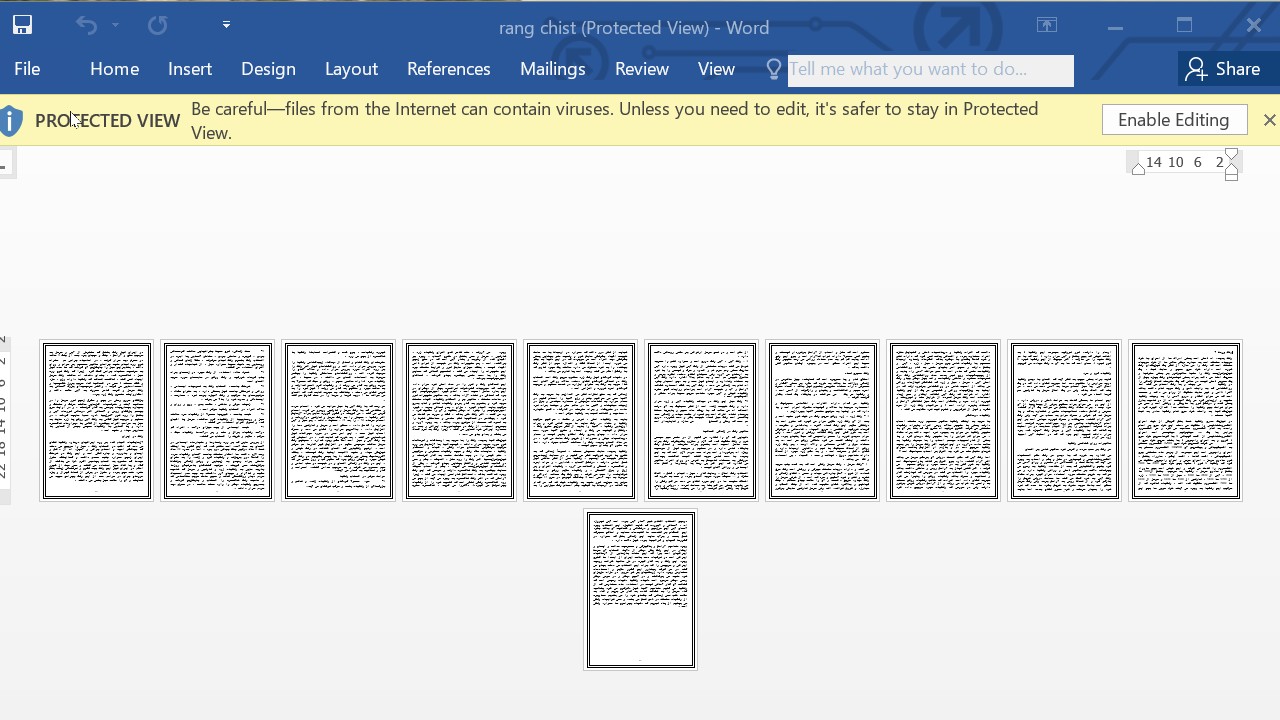This screenshot has height=720, width=1280.
Task: Open the Layout tab
Action: coord(351,69)
